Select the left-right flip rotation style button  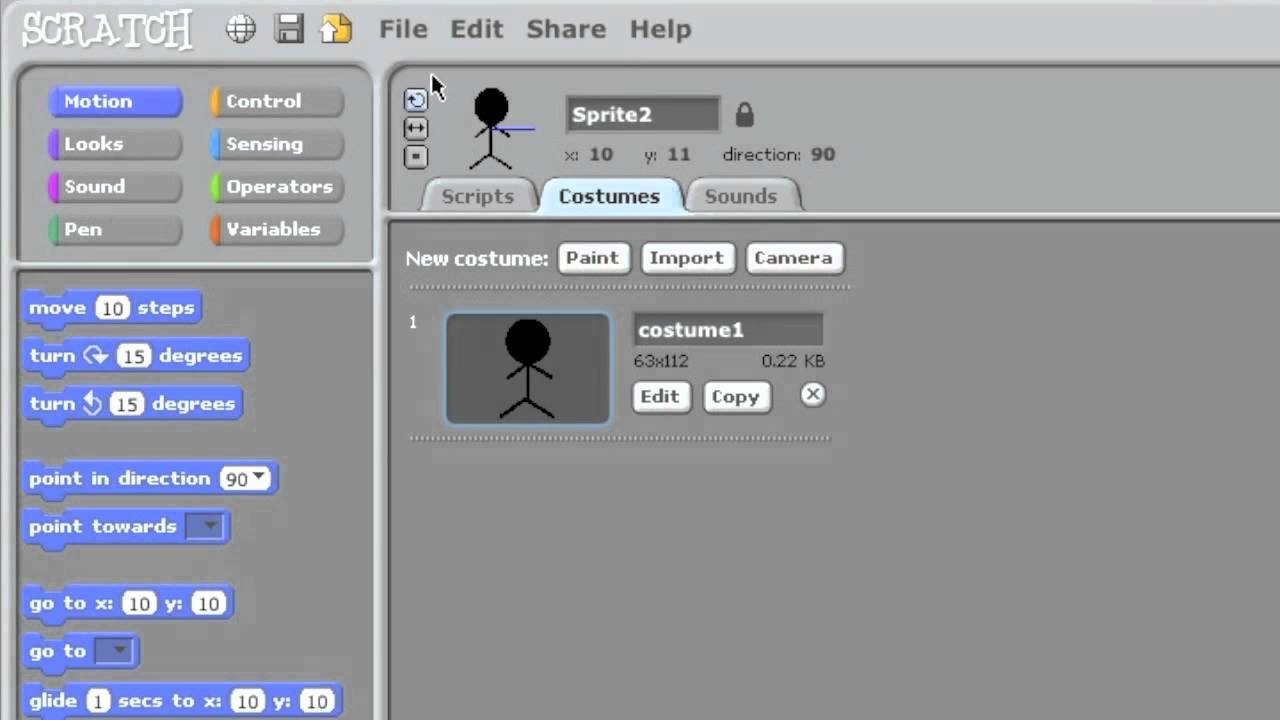click(x=416, y=128)
